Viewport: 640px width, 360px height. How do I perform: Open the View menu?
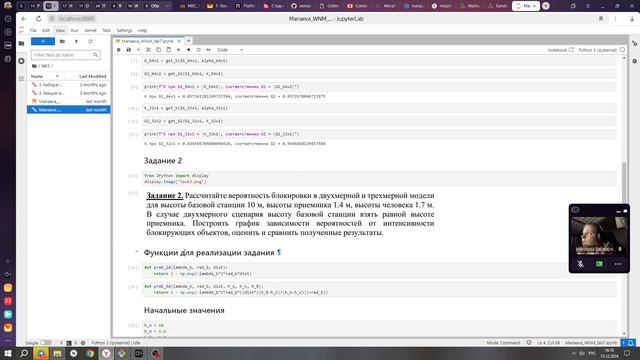click(60, 31)
